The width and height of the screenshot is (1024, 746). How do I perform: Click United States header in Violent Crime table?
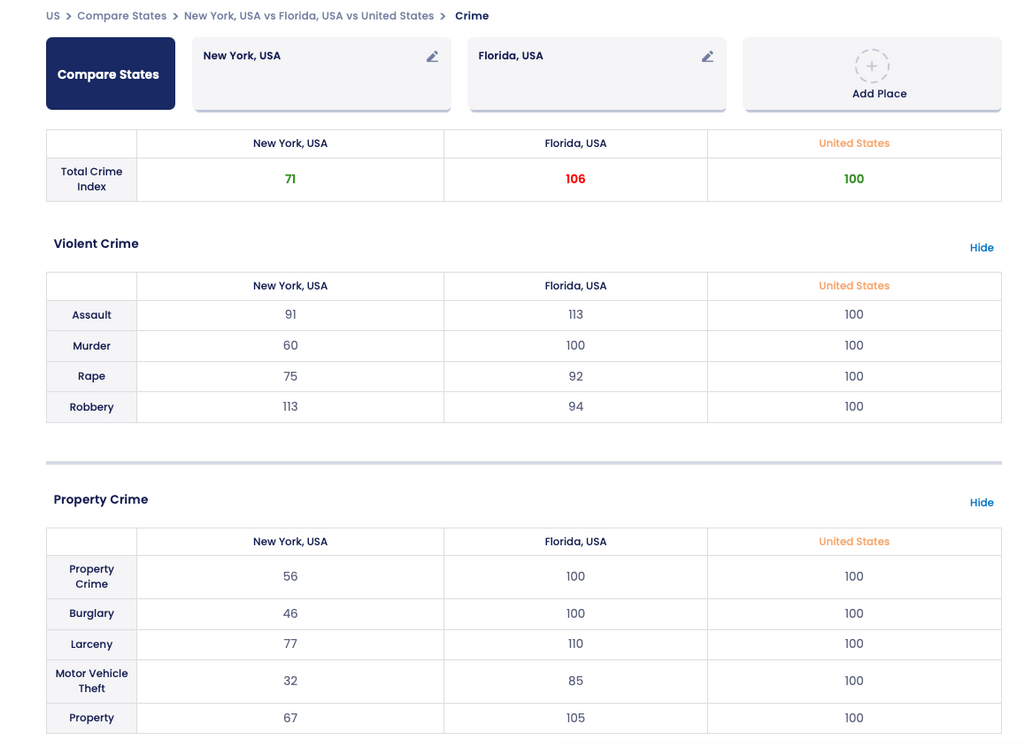853,286
